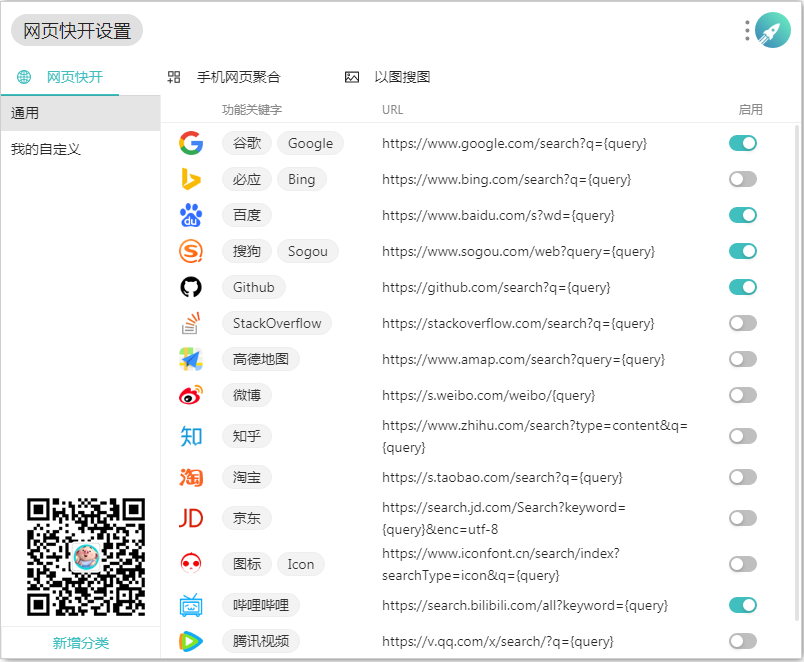The width and height of the screenshot is (804, 662).
Task: Click the 百度 keyword tag
Action: 247,215
